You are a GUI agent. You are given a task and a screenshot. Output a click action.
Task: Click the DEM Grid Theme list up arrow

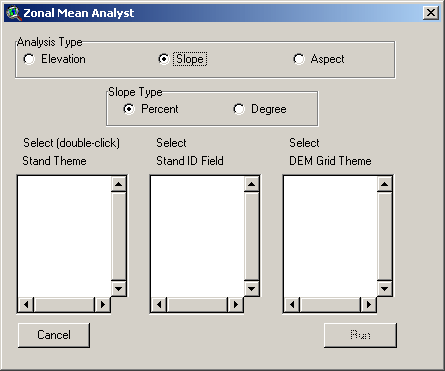click(x=385, y=184)
